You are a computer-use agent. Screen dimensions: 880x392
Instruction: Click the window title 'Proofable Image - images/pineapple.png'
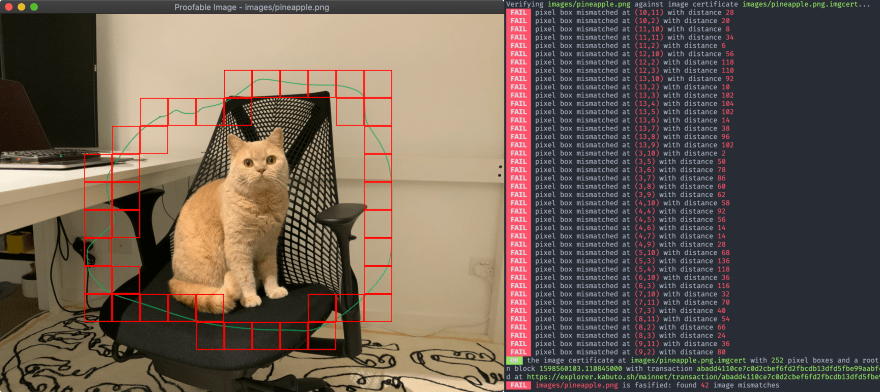(x=251, y=7)
